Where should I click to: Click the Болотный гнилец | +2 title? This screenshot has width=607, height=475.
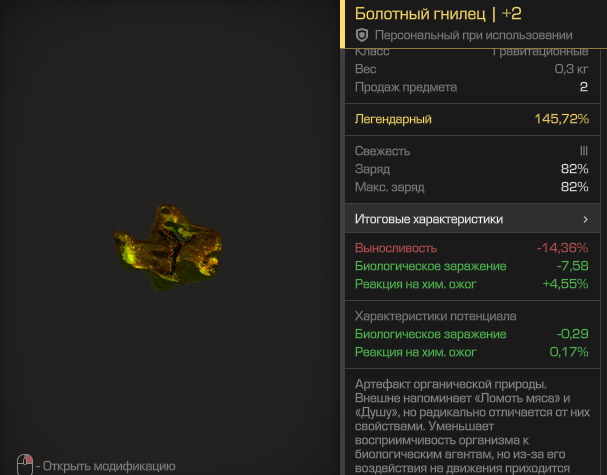click(x=438, y=14)
